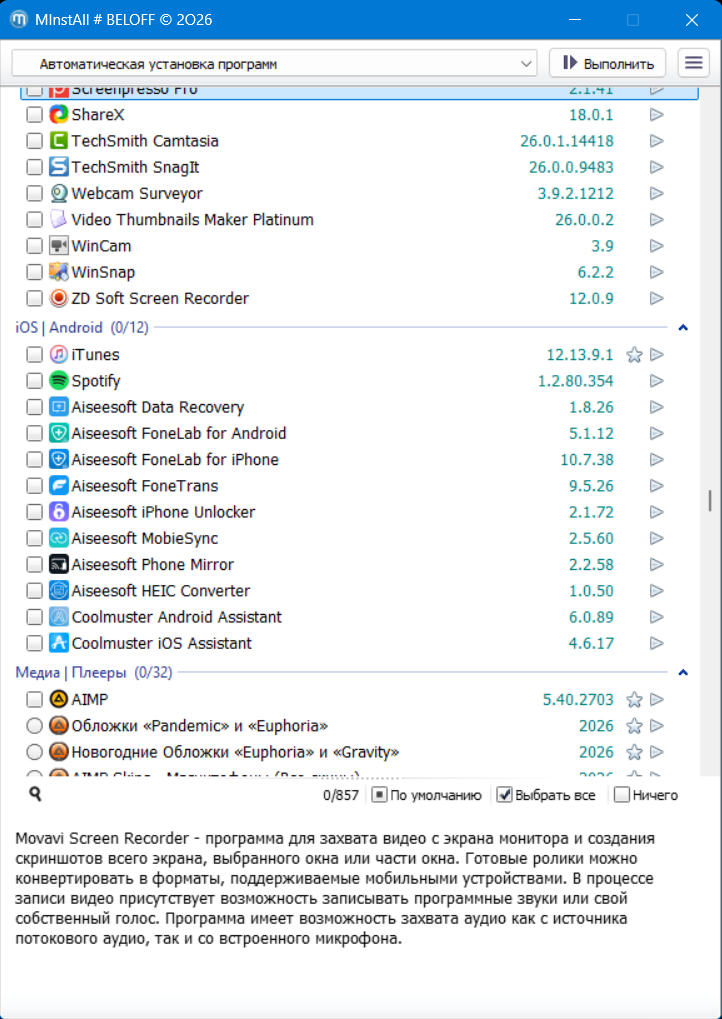Screen dimensions: 722x1019
Task: Collapse the Медиа | Плееры group chevron
Action: 683,673
